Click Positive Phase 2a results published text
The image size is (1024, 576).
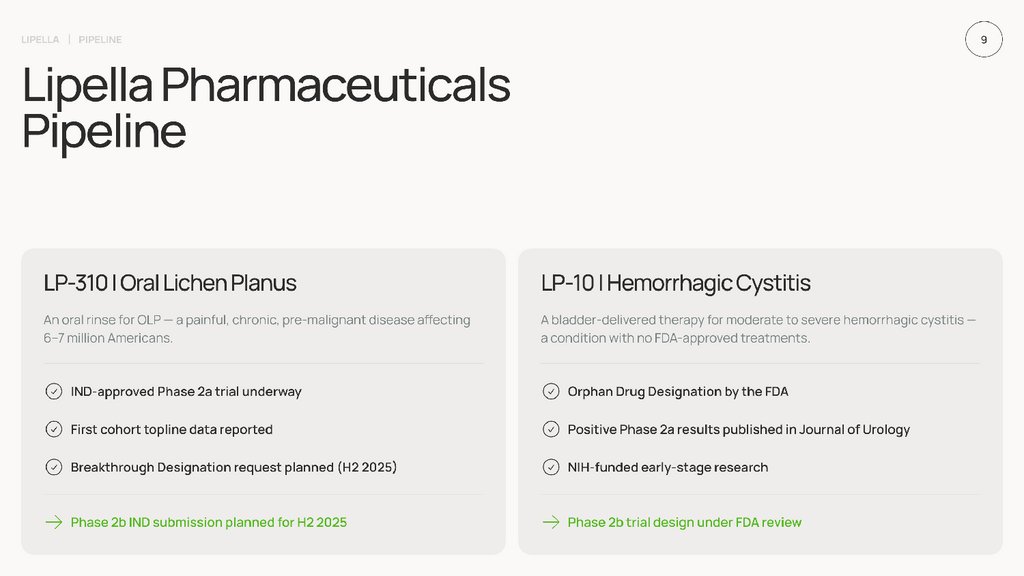click(738, 429)
